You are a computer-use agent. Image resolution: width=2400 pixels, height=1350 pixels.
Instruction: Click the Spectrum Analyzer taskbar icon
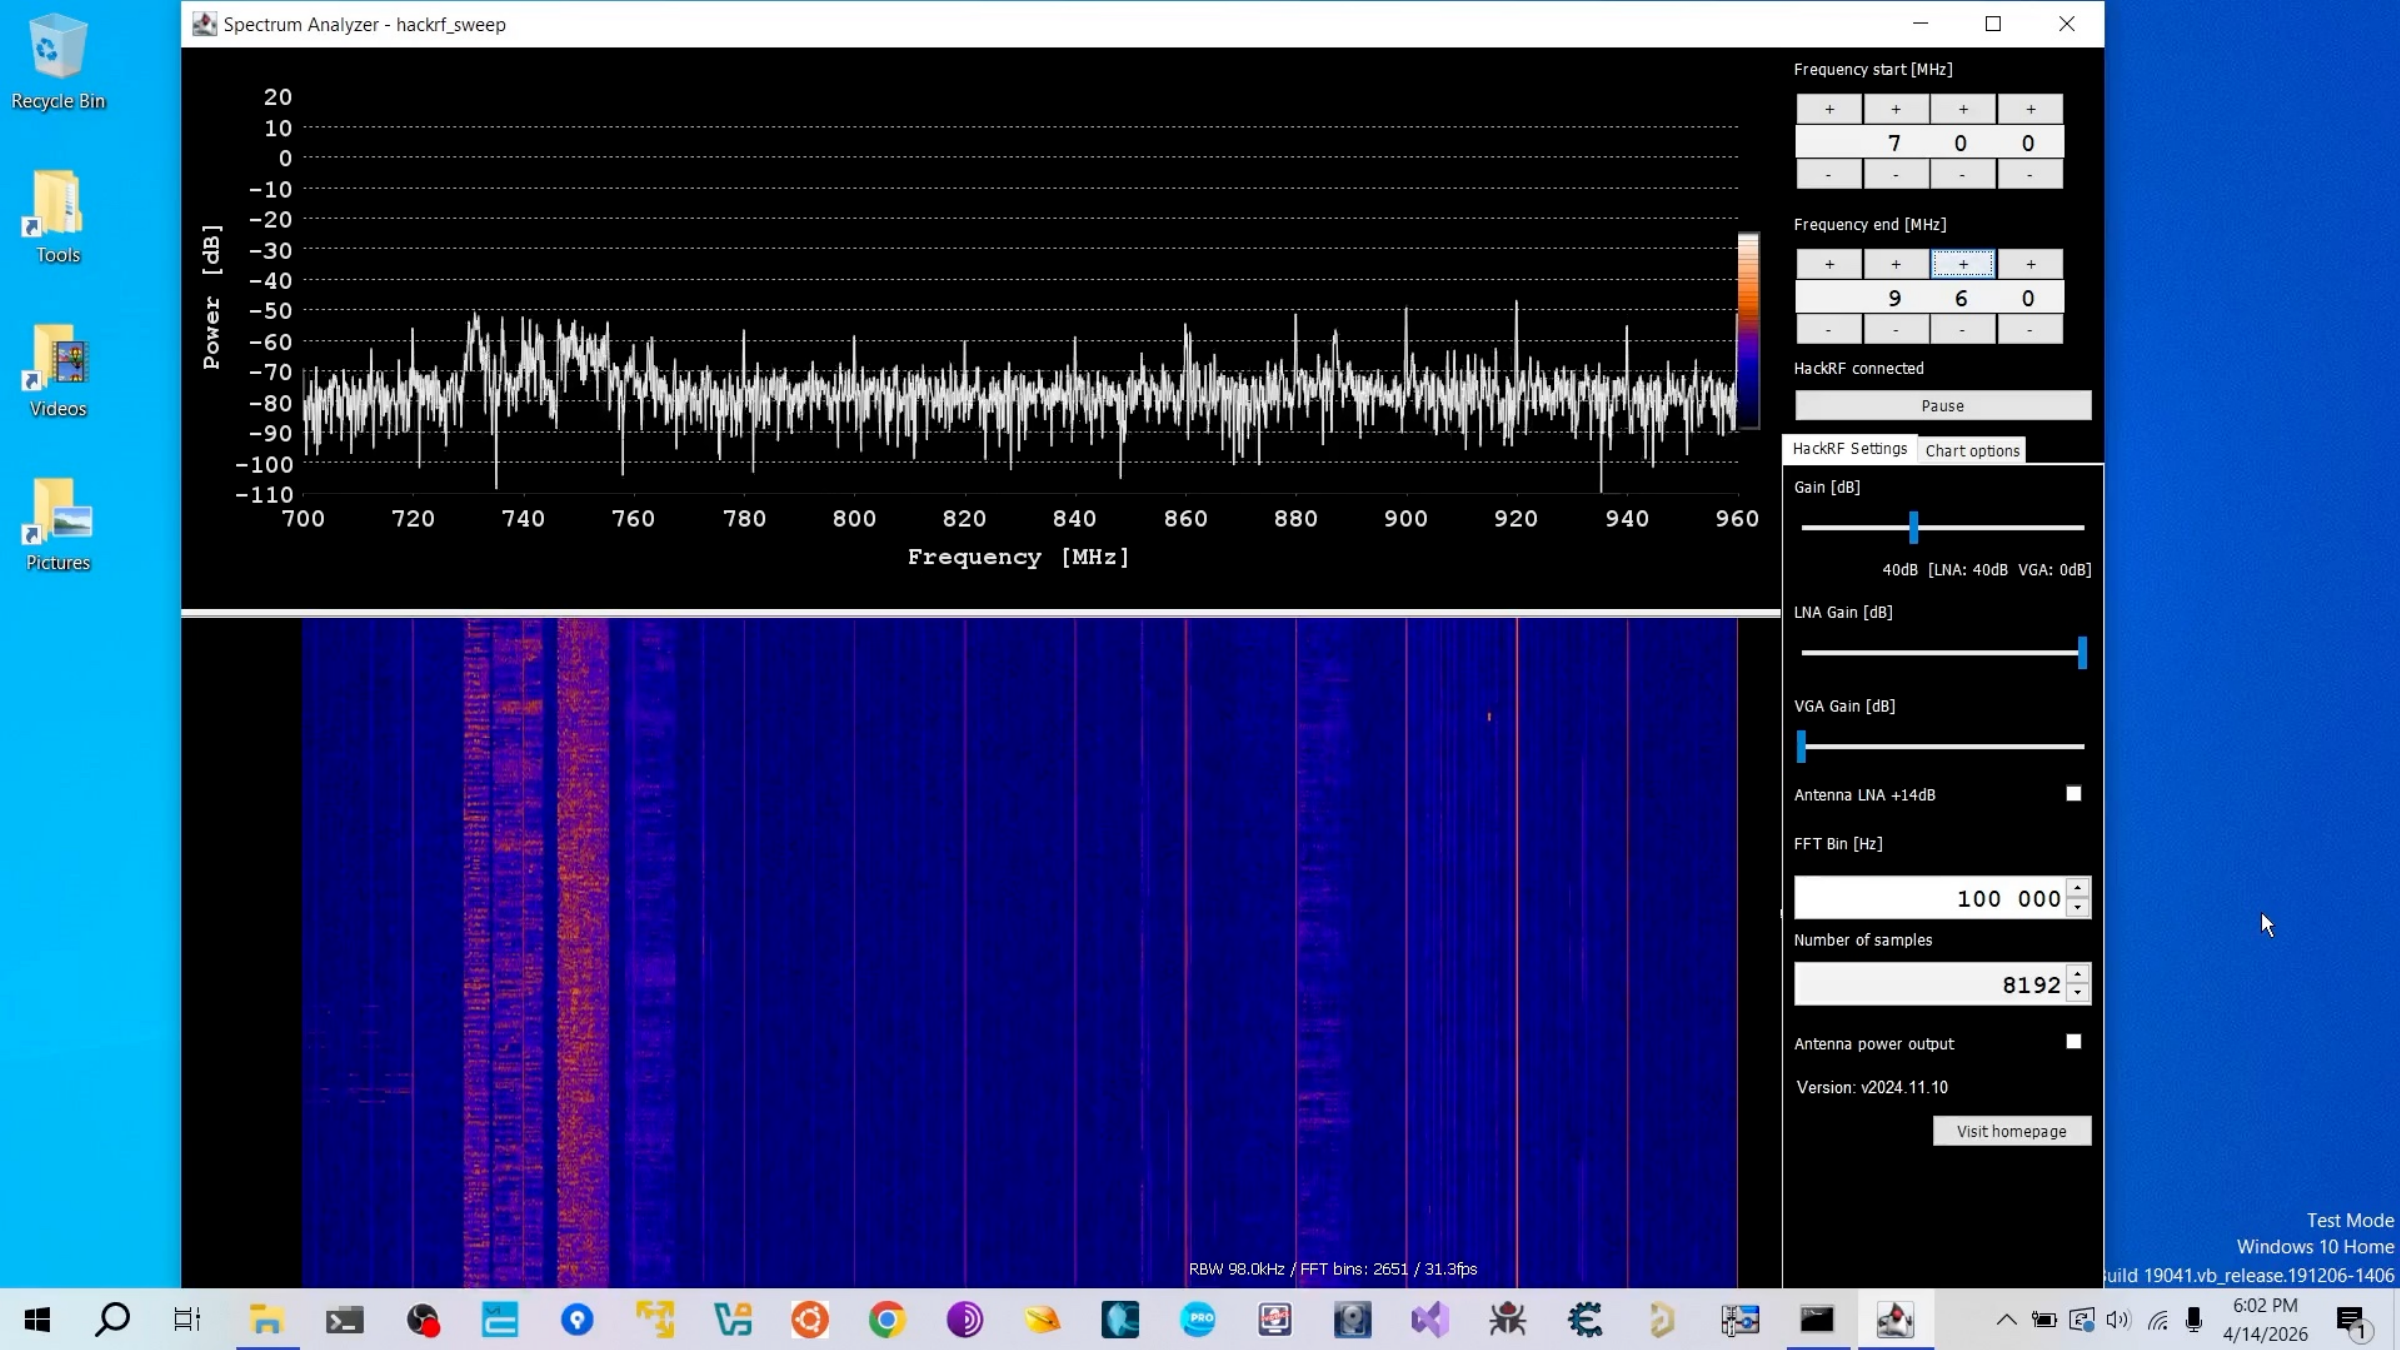coord(1895,1320)
